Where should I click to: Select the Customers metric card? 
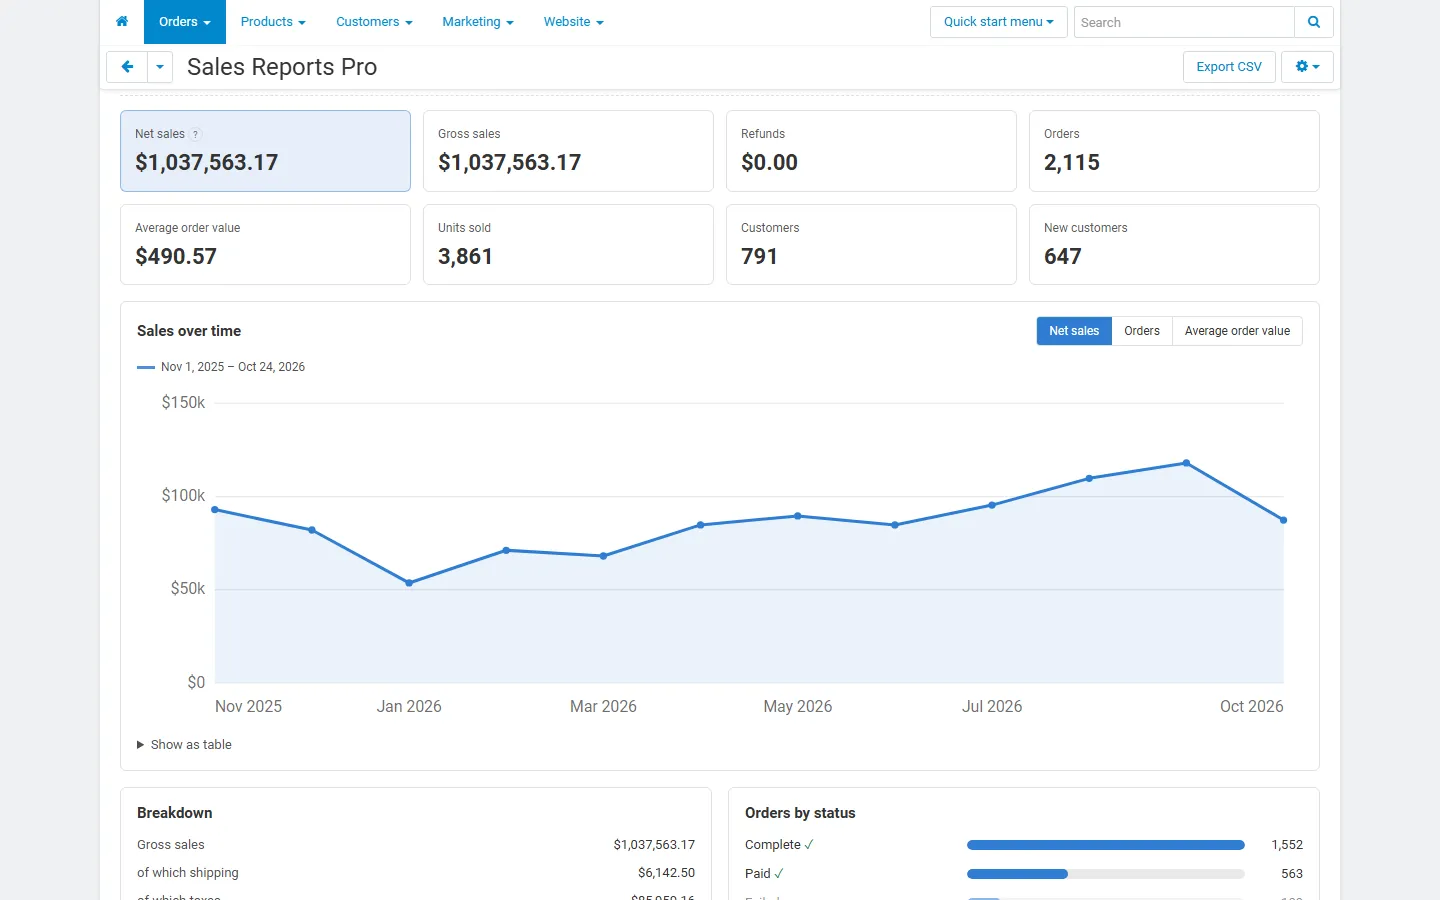coord(871,245)
